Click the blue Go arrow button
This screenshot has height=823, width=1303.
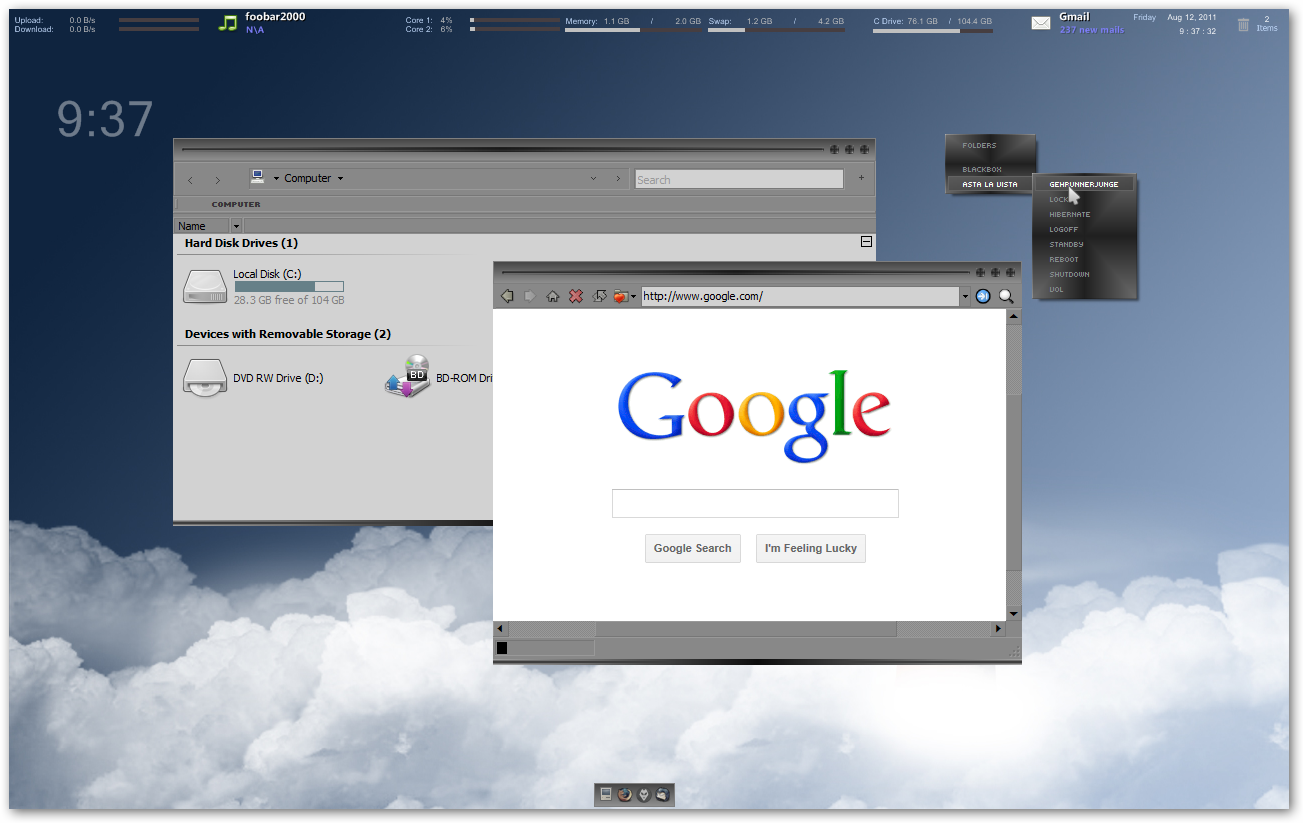coord(983,296)
